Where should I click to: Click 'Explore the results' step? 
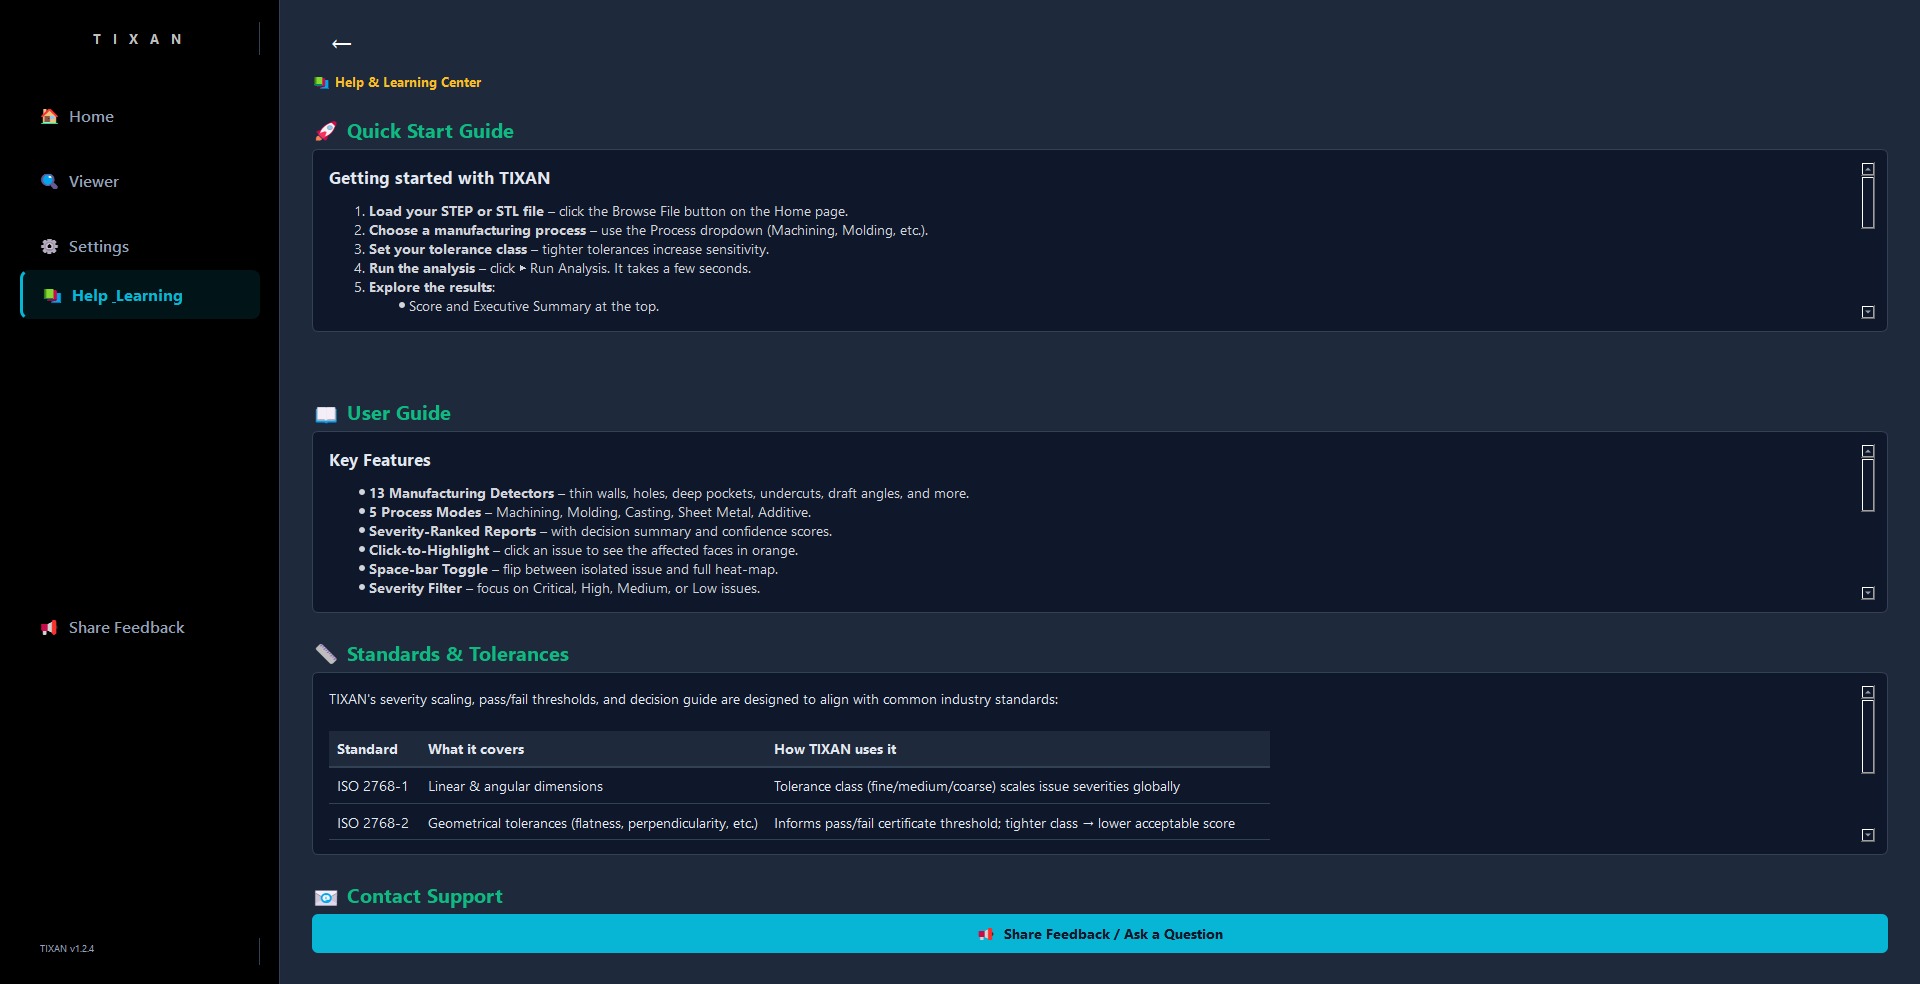coord(432,288)
